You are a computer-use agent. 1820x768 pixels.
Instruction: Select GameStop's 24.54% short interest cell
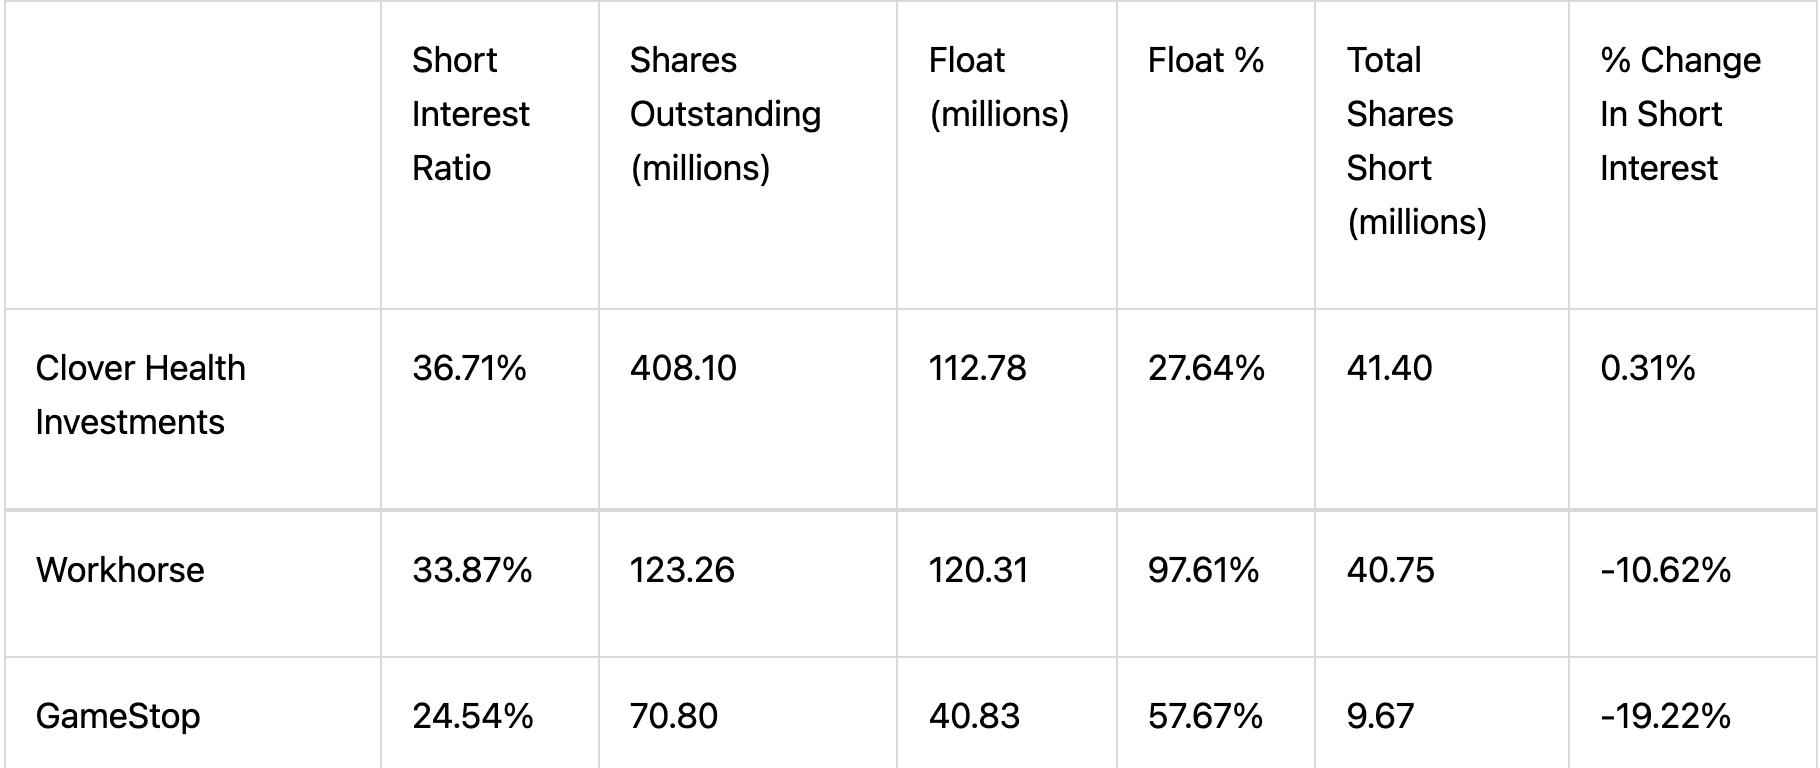coord(472,716)
